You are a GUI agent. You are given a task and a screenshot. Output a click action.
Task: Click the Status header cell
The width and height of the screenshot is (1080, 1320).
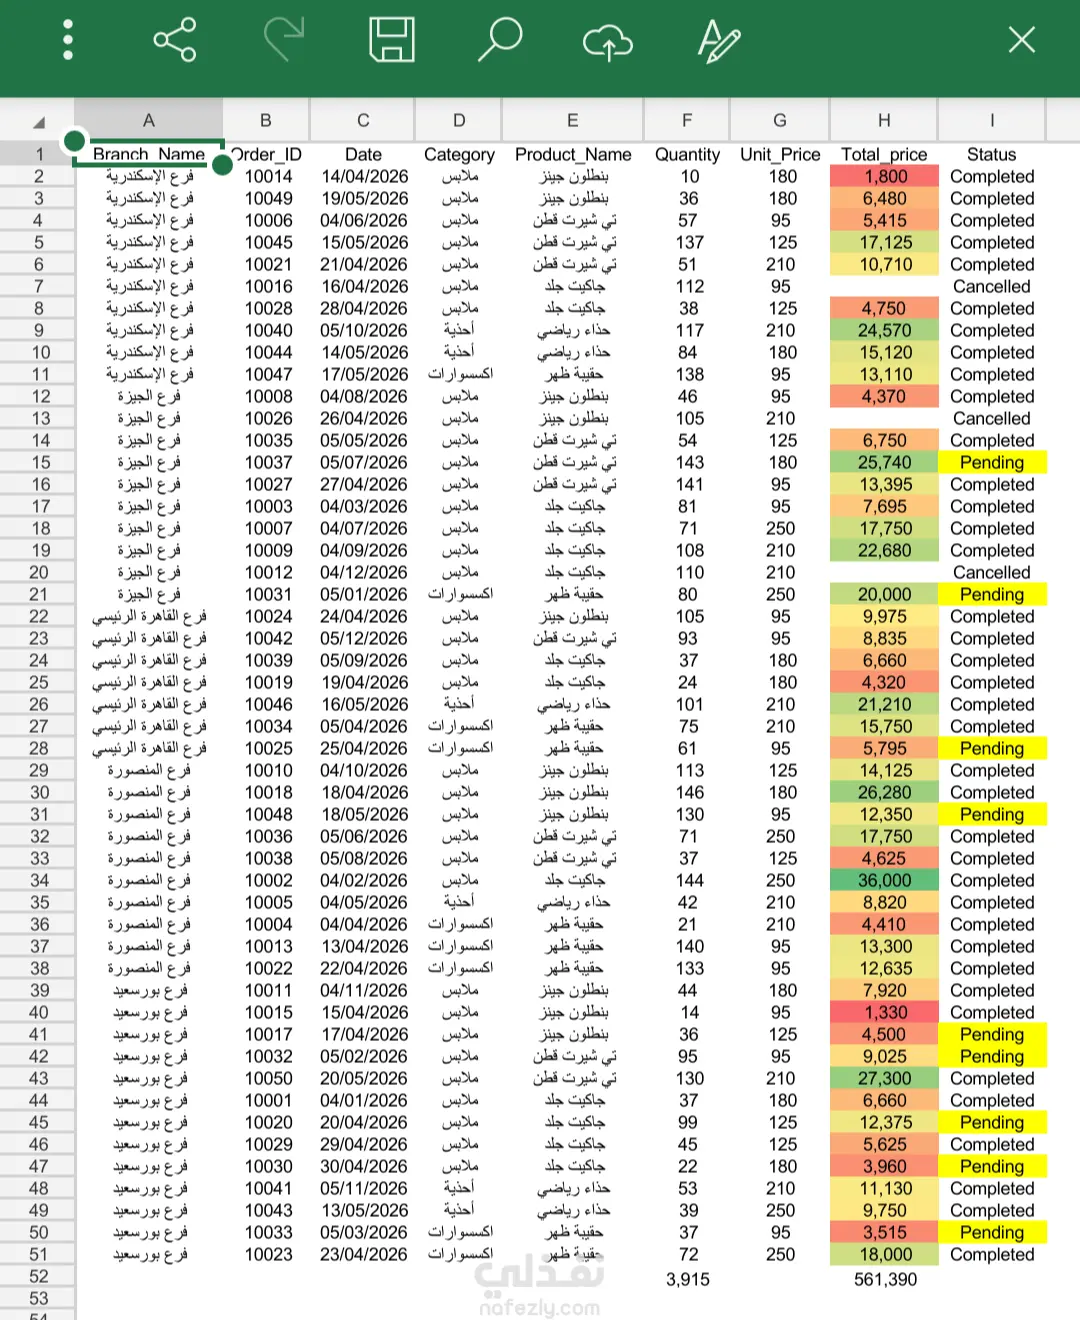(x=992, y=154)
